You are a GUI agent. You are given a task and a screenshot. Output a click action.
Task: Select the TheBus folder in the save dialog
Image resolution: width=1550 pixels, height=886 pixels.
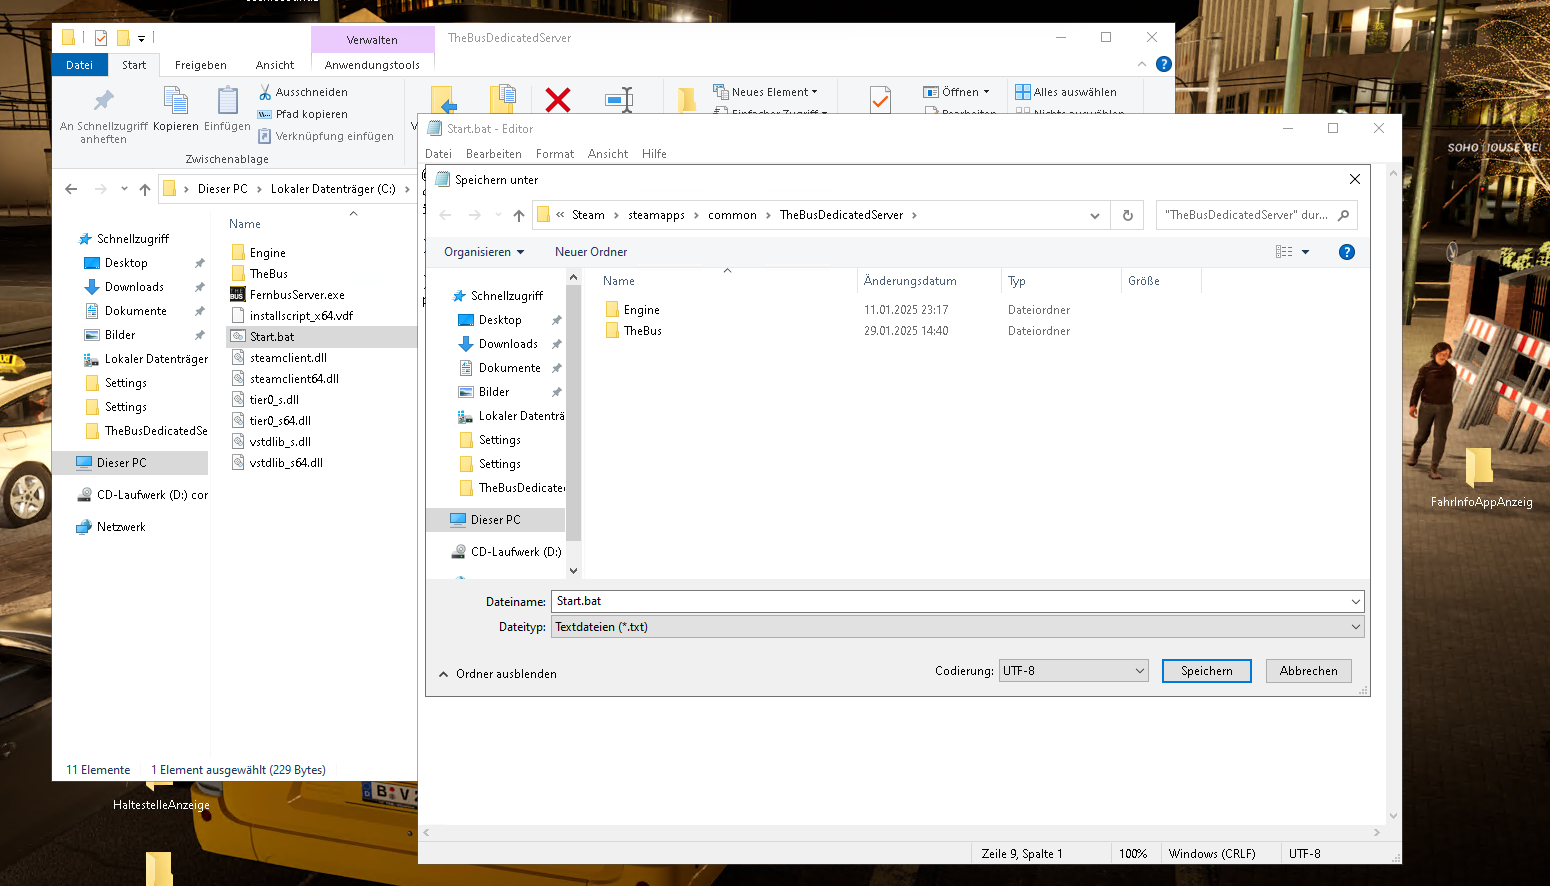coord(642,331)
